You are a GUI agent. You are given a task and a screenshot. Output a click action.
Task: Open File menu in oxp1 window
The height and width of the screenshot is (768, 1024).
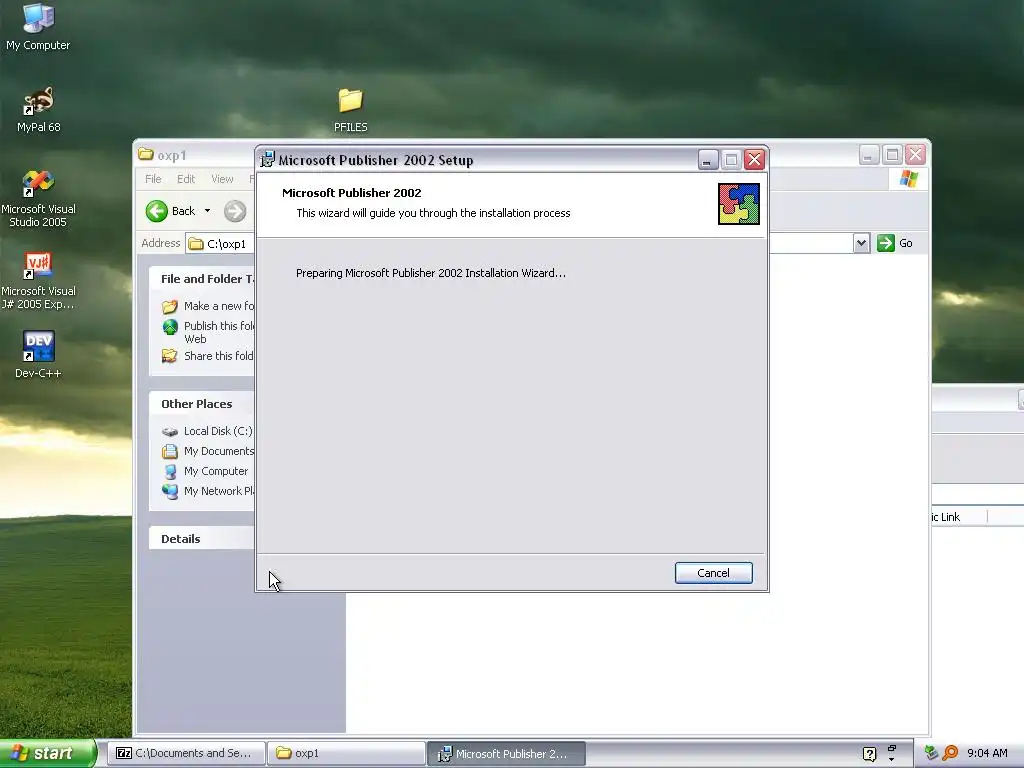pyautogui.click(x=153, y=179)
